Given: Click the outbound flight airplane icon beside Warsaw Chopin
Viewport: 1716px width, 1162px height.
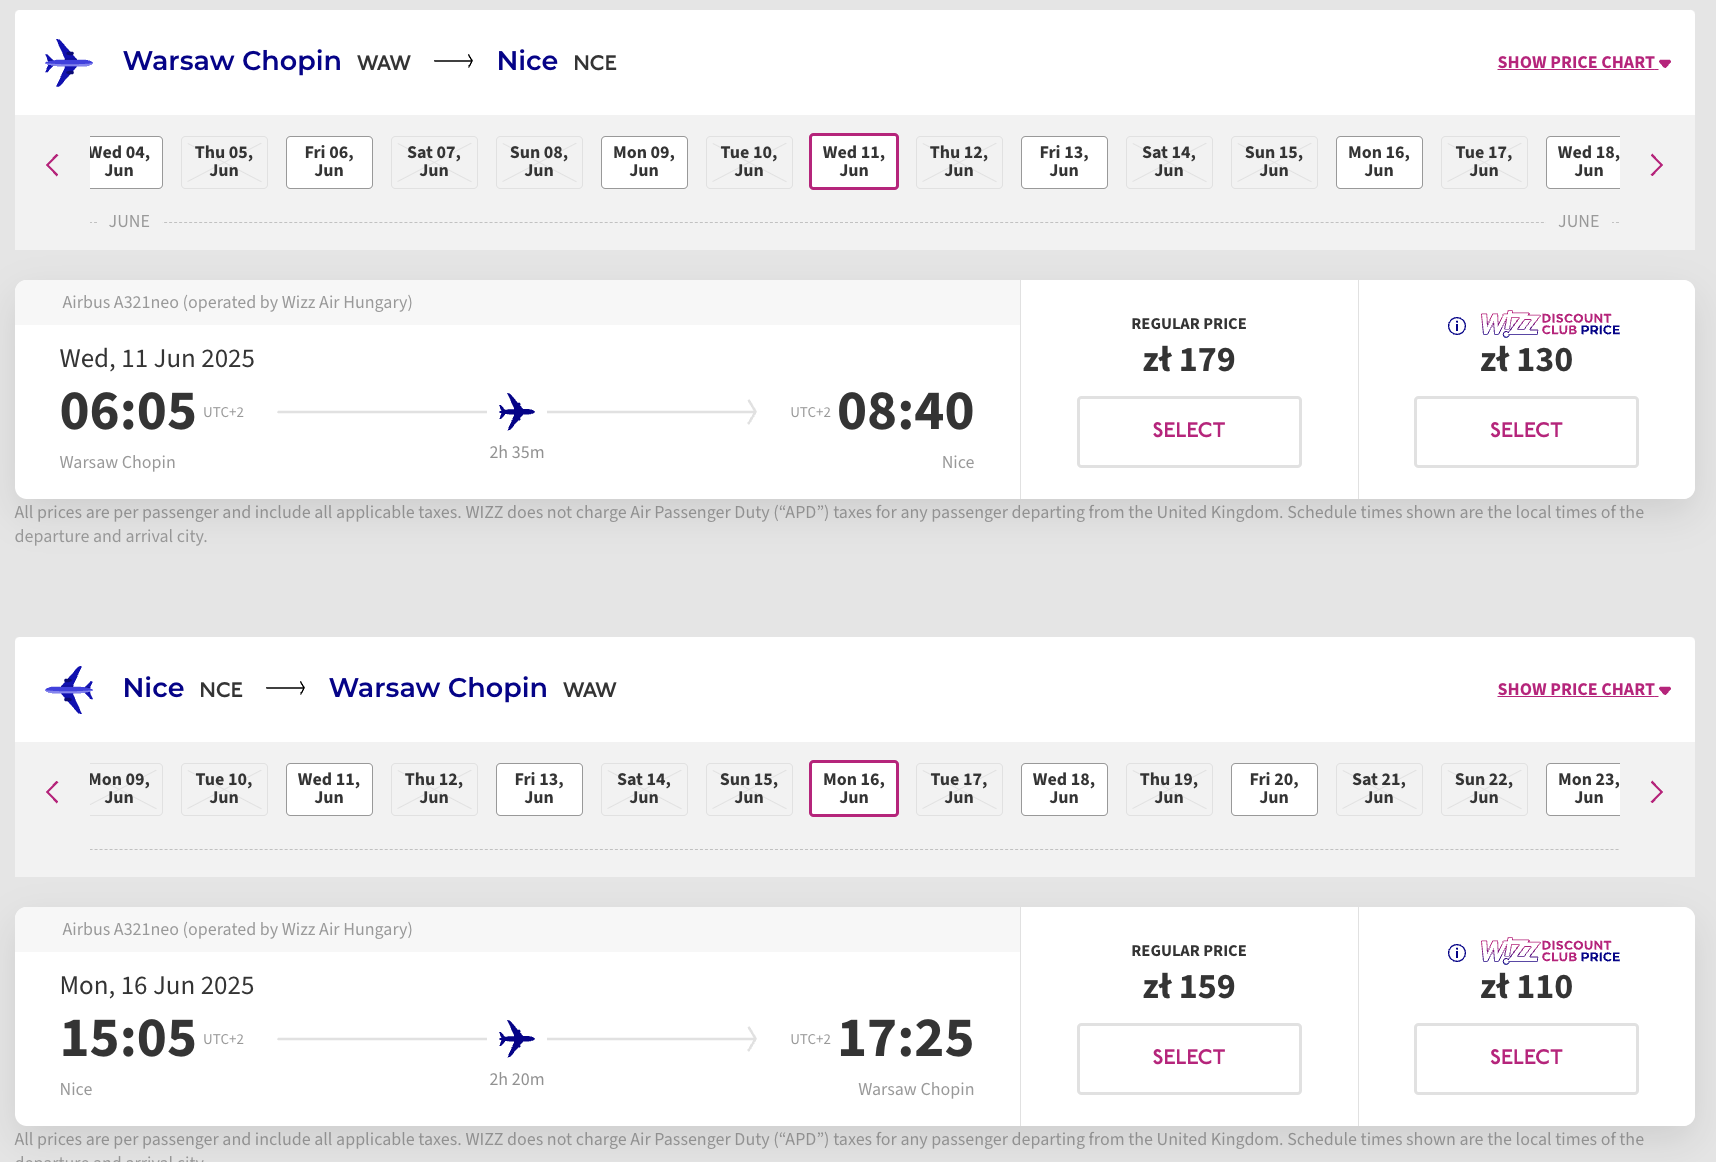Looking at the screenshot, I should point(69,63).
